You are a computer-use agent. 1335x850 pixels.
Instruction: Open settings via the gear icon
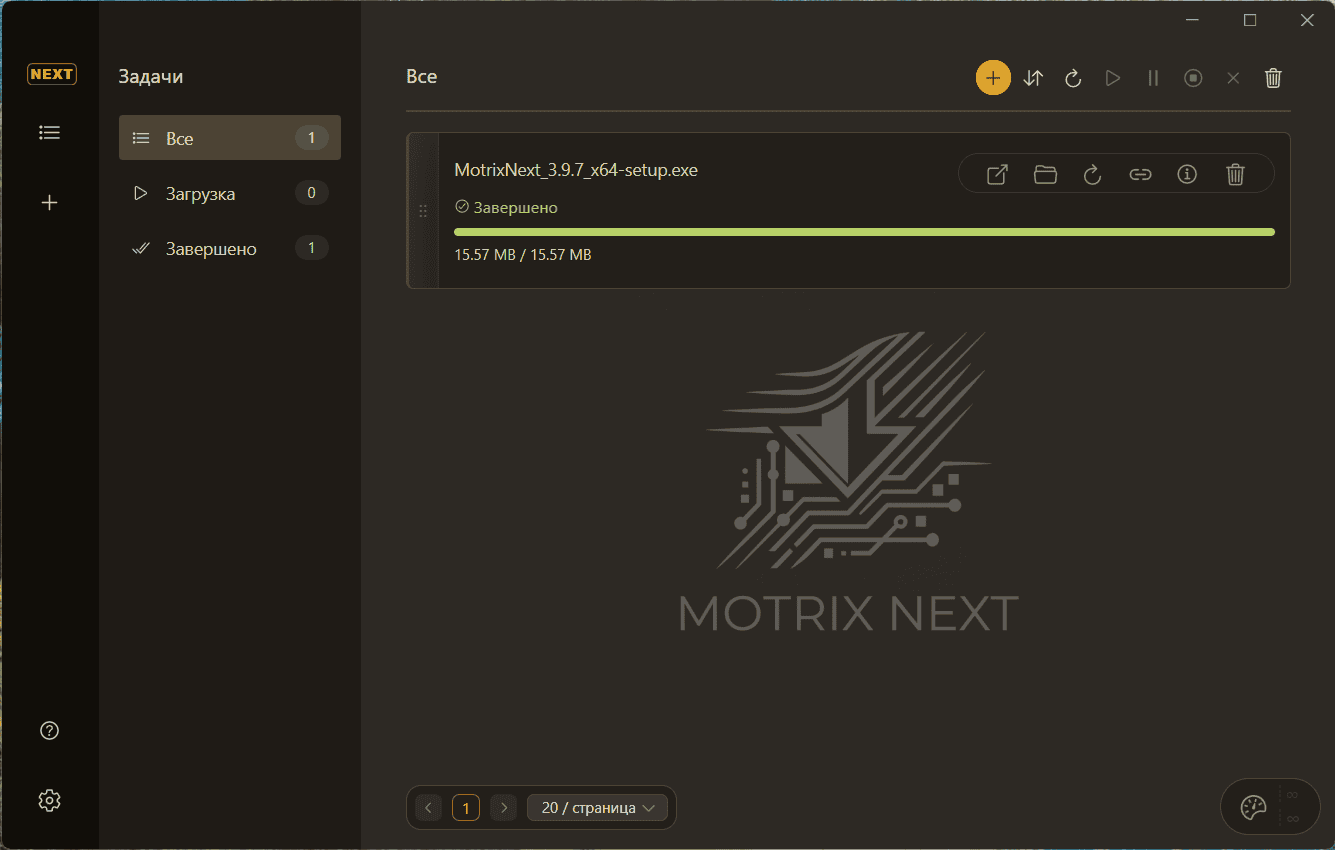[50, 800]
